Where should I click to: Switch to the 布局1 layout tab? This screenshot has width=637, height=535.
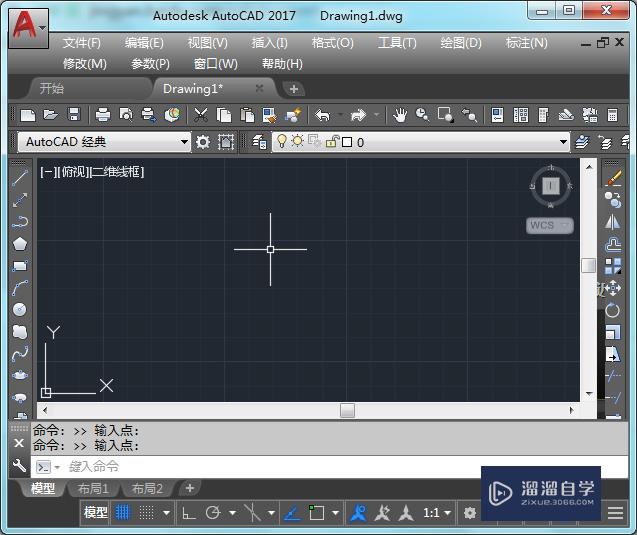pos(93,489)
